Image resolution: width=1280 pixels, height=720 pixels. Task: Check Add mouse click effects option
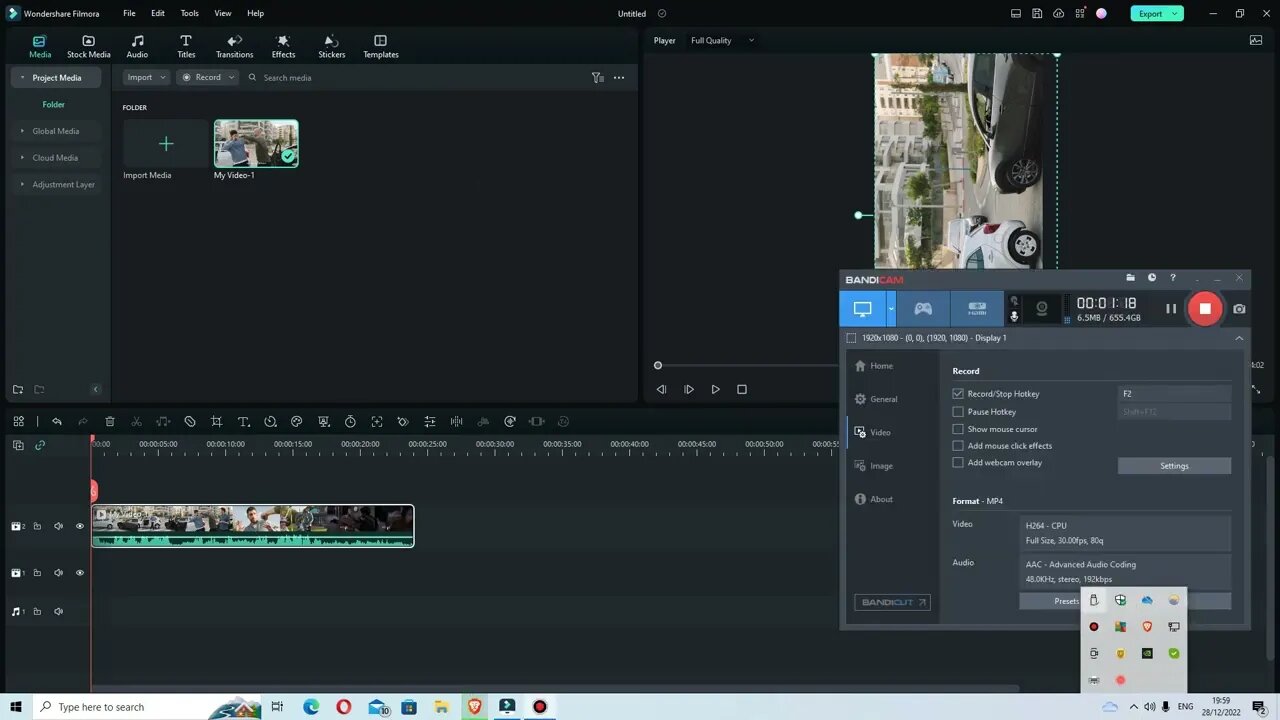pyautogui.click(x=958, y=446)
